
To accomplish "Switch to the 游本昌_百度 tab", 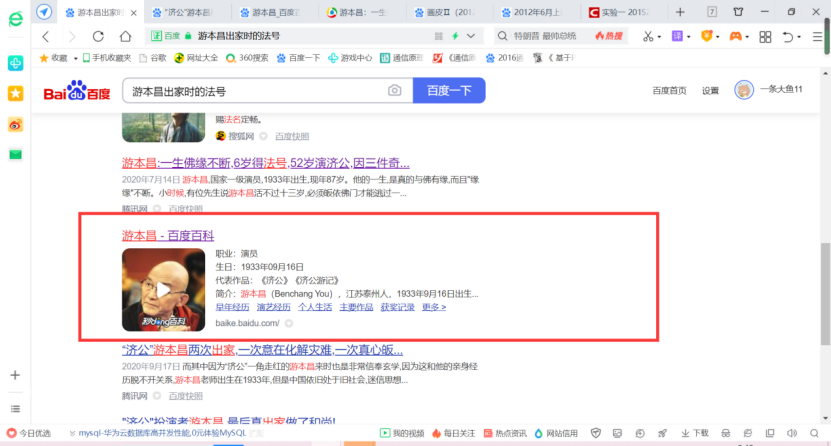I will pyautogui.click(x=273, y=12).
